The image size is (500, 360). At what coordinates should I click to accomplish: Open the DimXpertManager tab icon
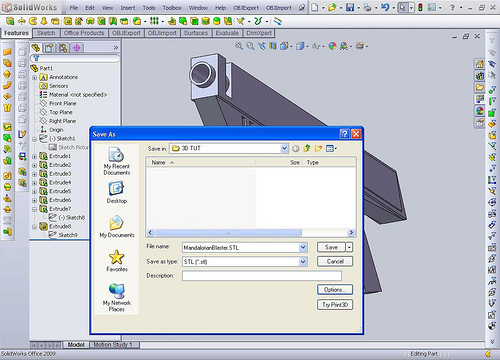coord(77,48)
